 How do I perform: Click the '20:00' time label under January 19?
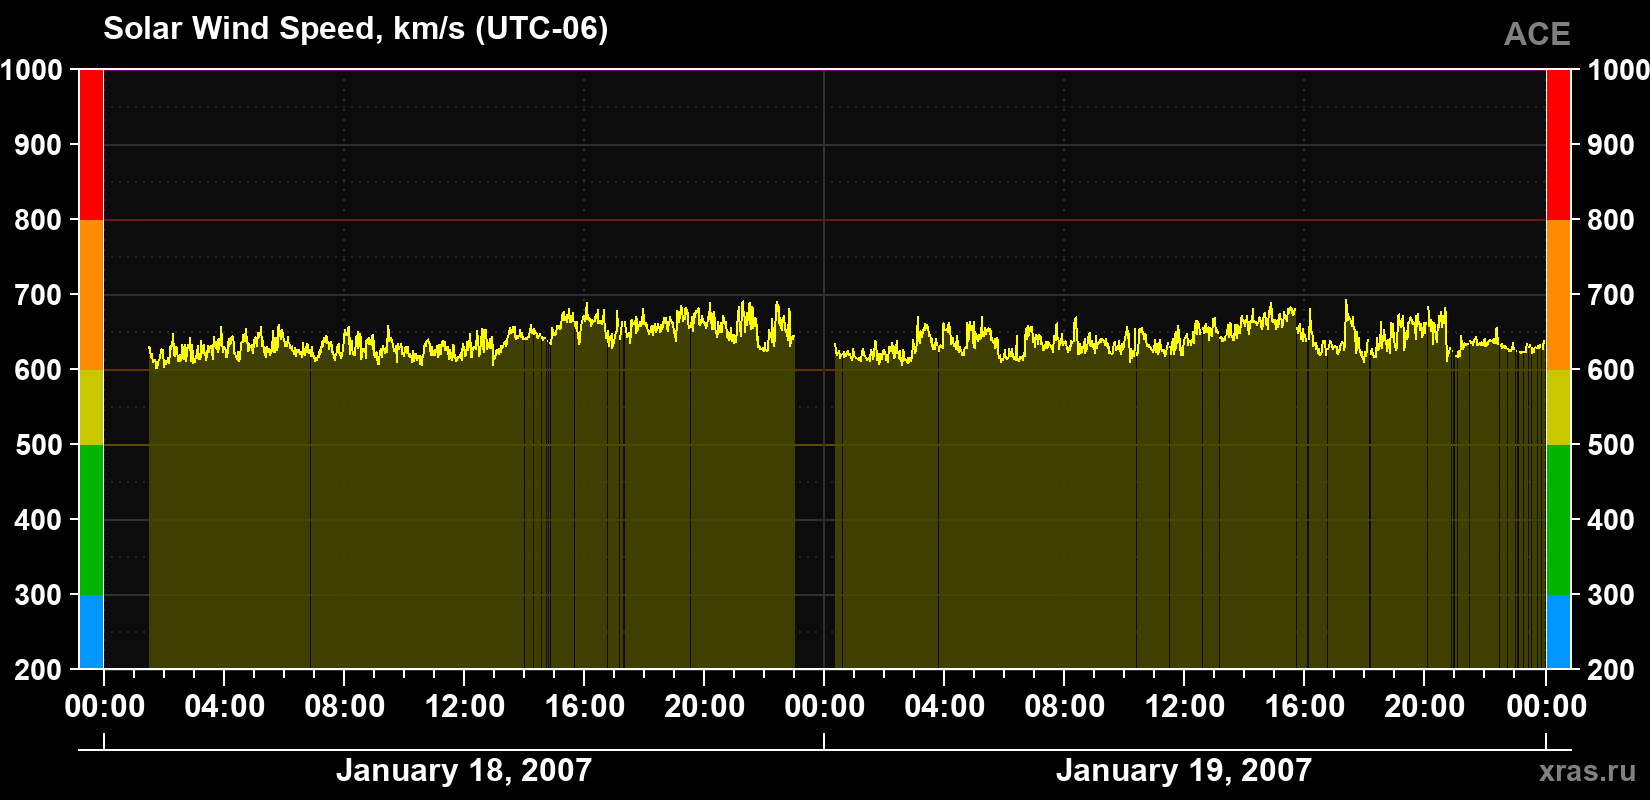(x=1424, y=707)
